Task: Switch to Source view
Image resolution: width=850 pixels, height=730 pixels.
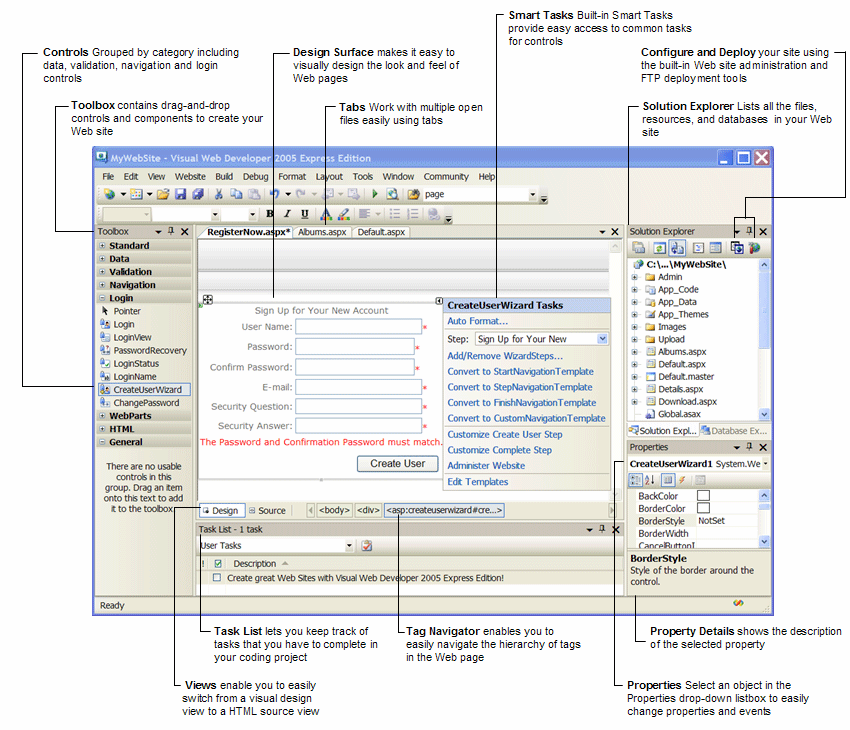Action: [267, 511]
